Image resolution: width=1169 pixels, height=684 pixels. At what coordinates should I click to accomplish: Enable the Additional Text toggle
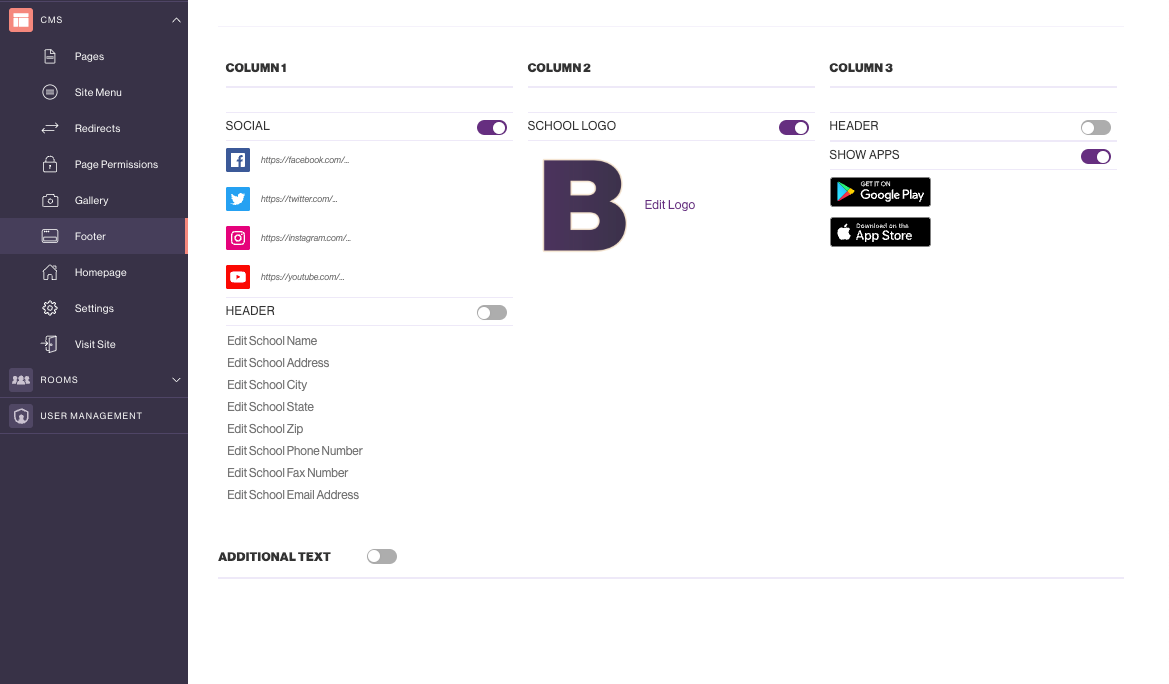tap(382, 557)
